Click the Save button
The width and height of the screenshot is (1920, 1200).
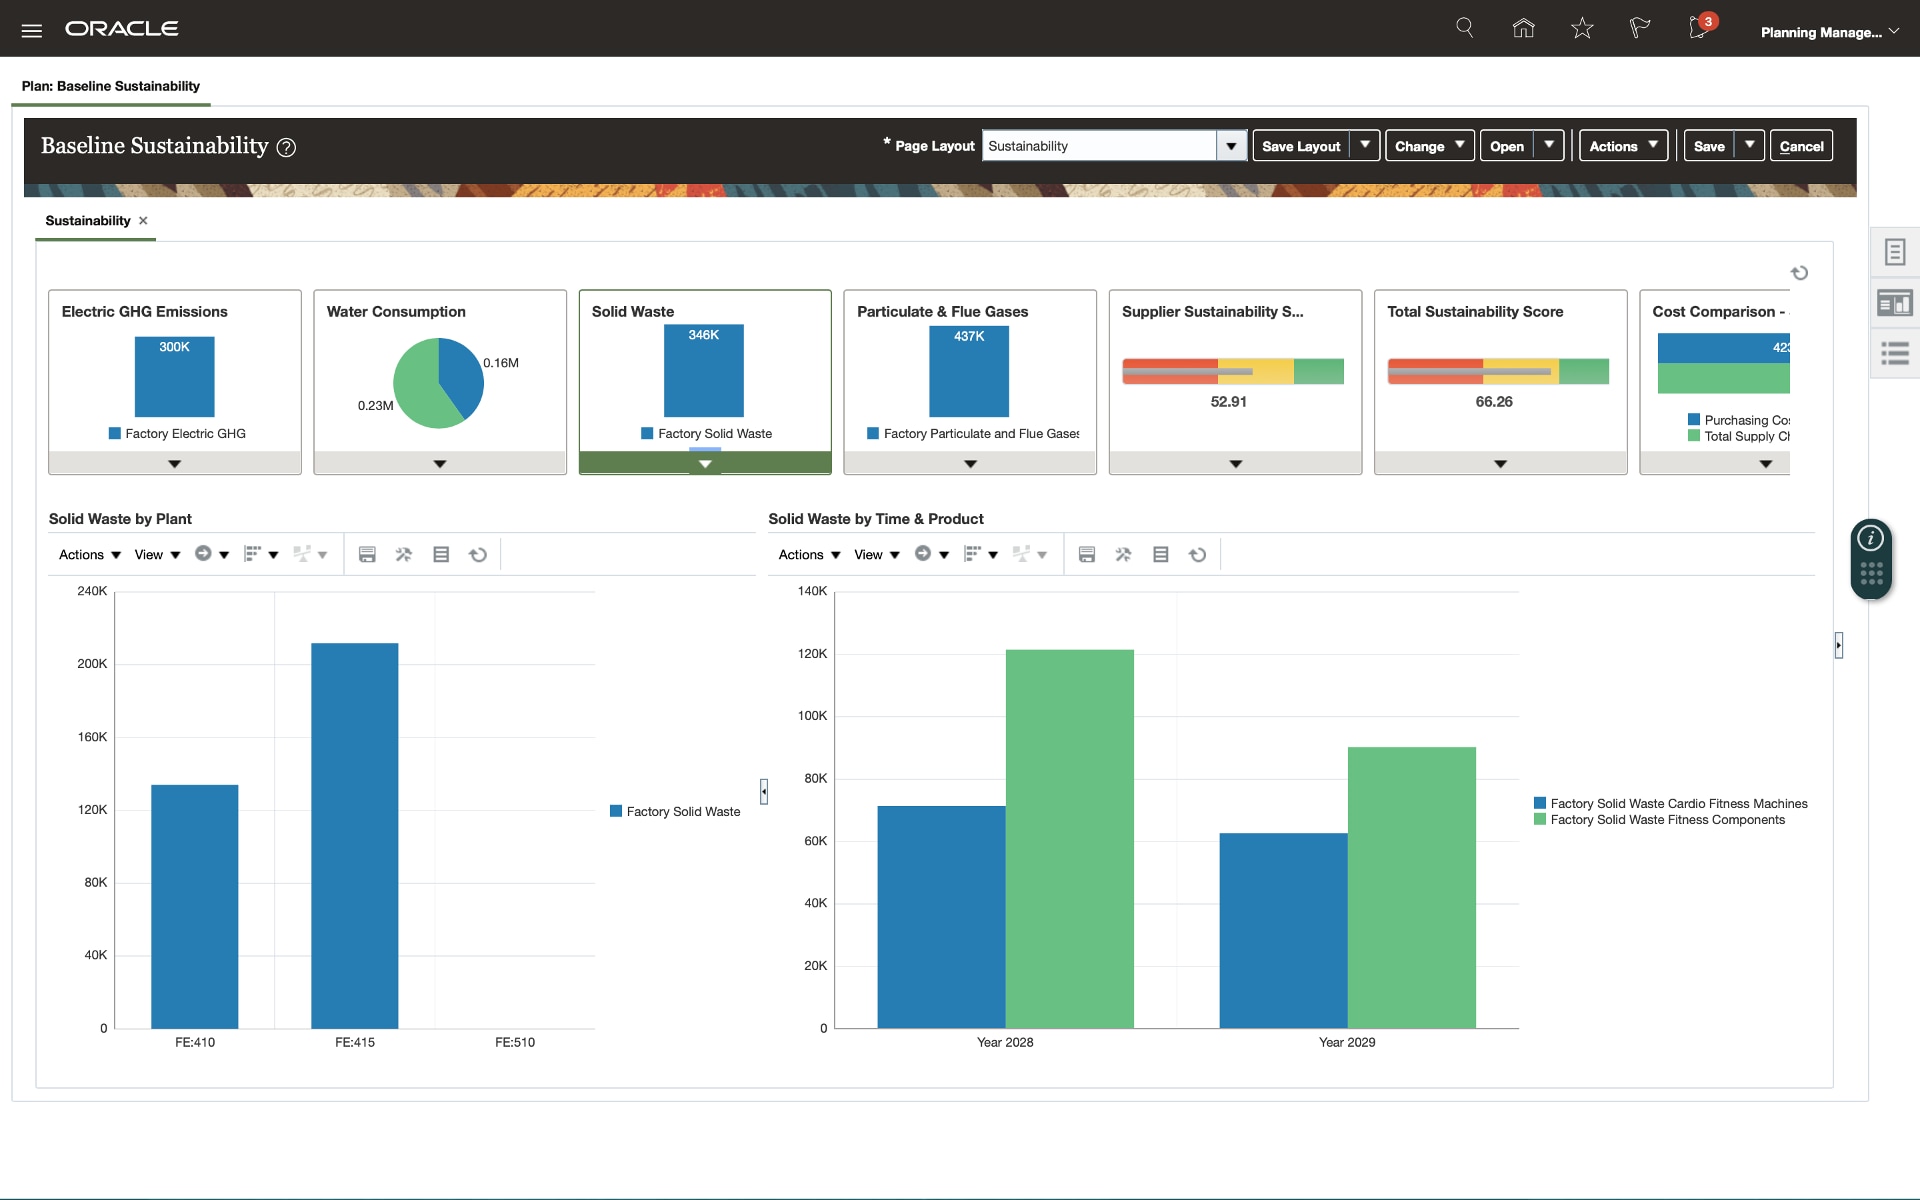click(1709, 146)
